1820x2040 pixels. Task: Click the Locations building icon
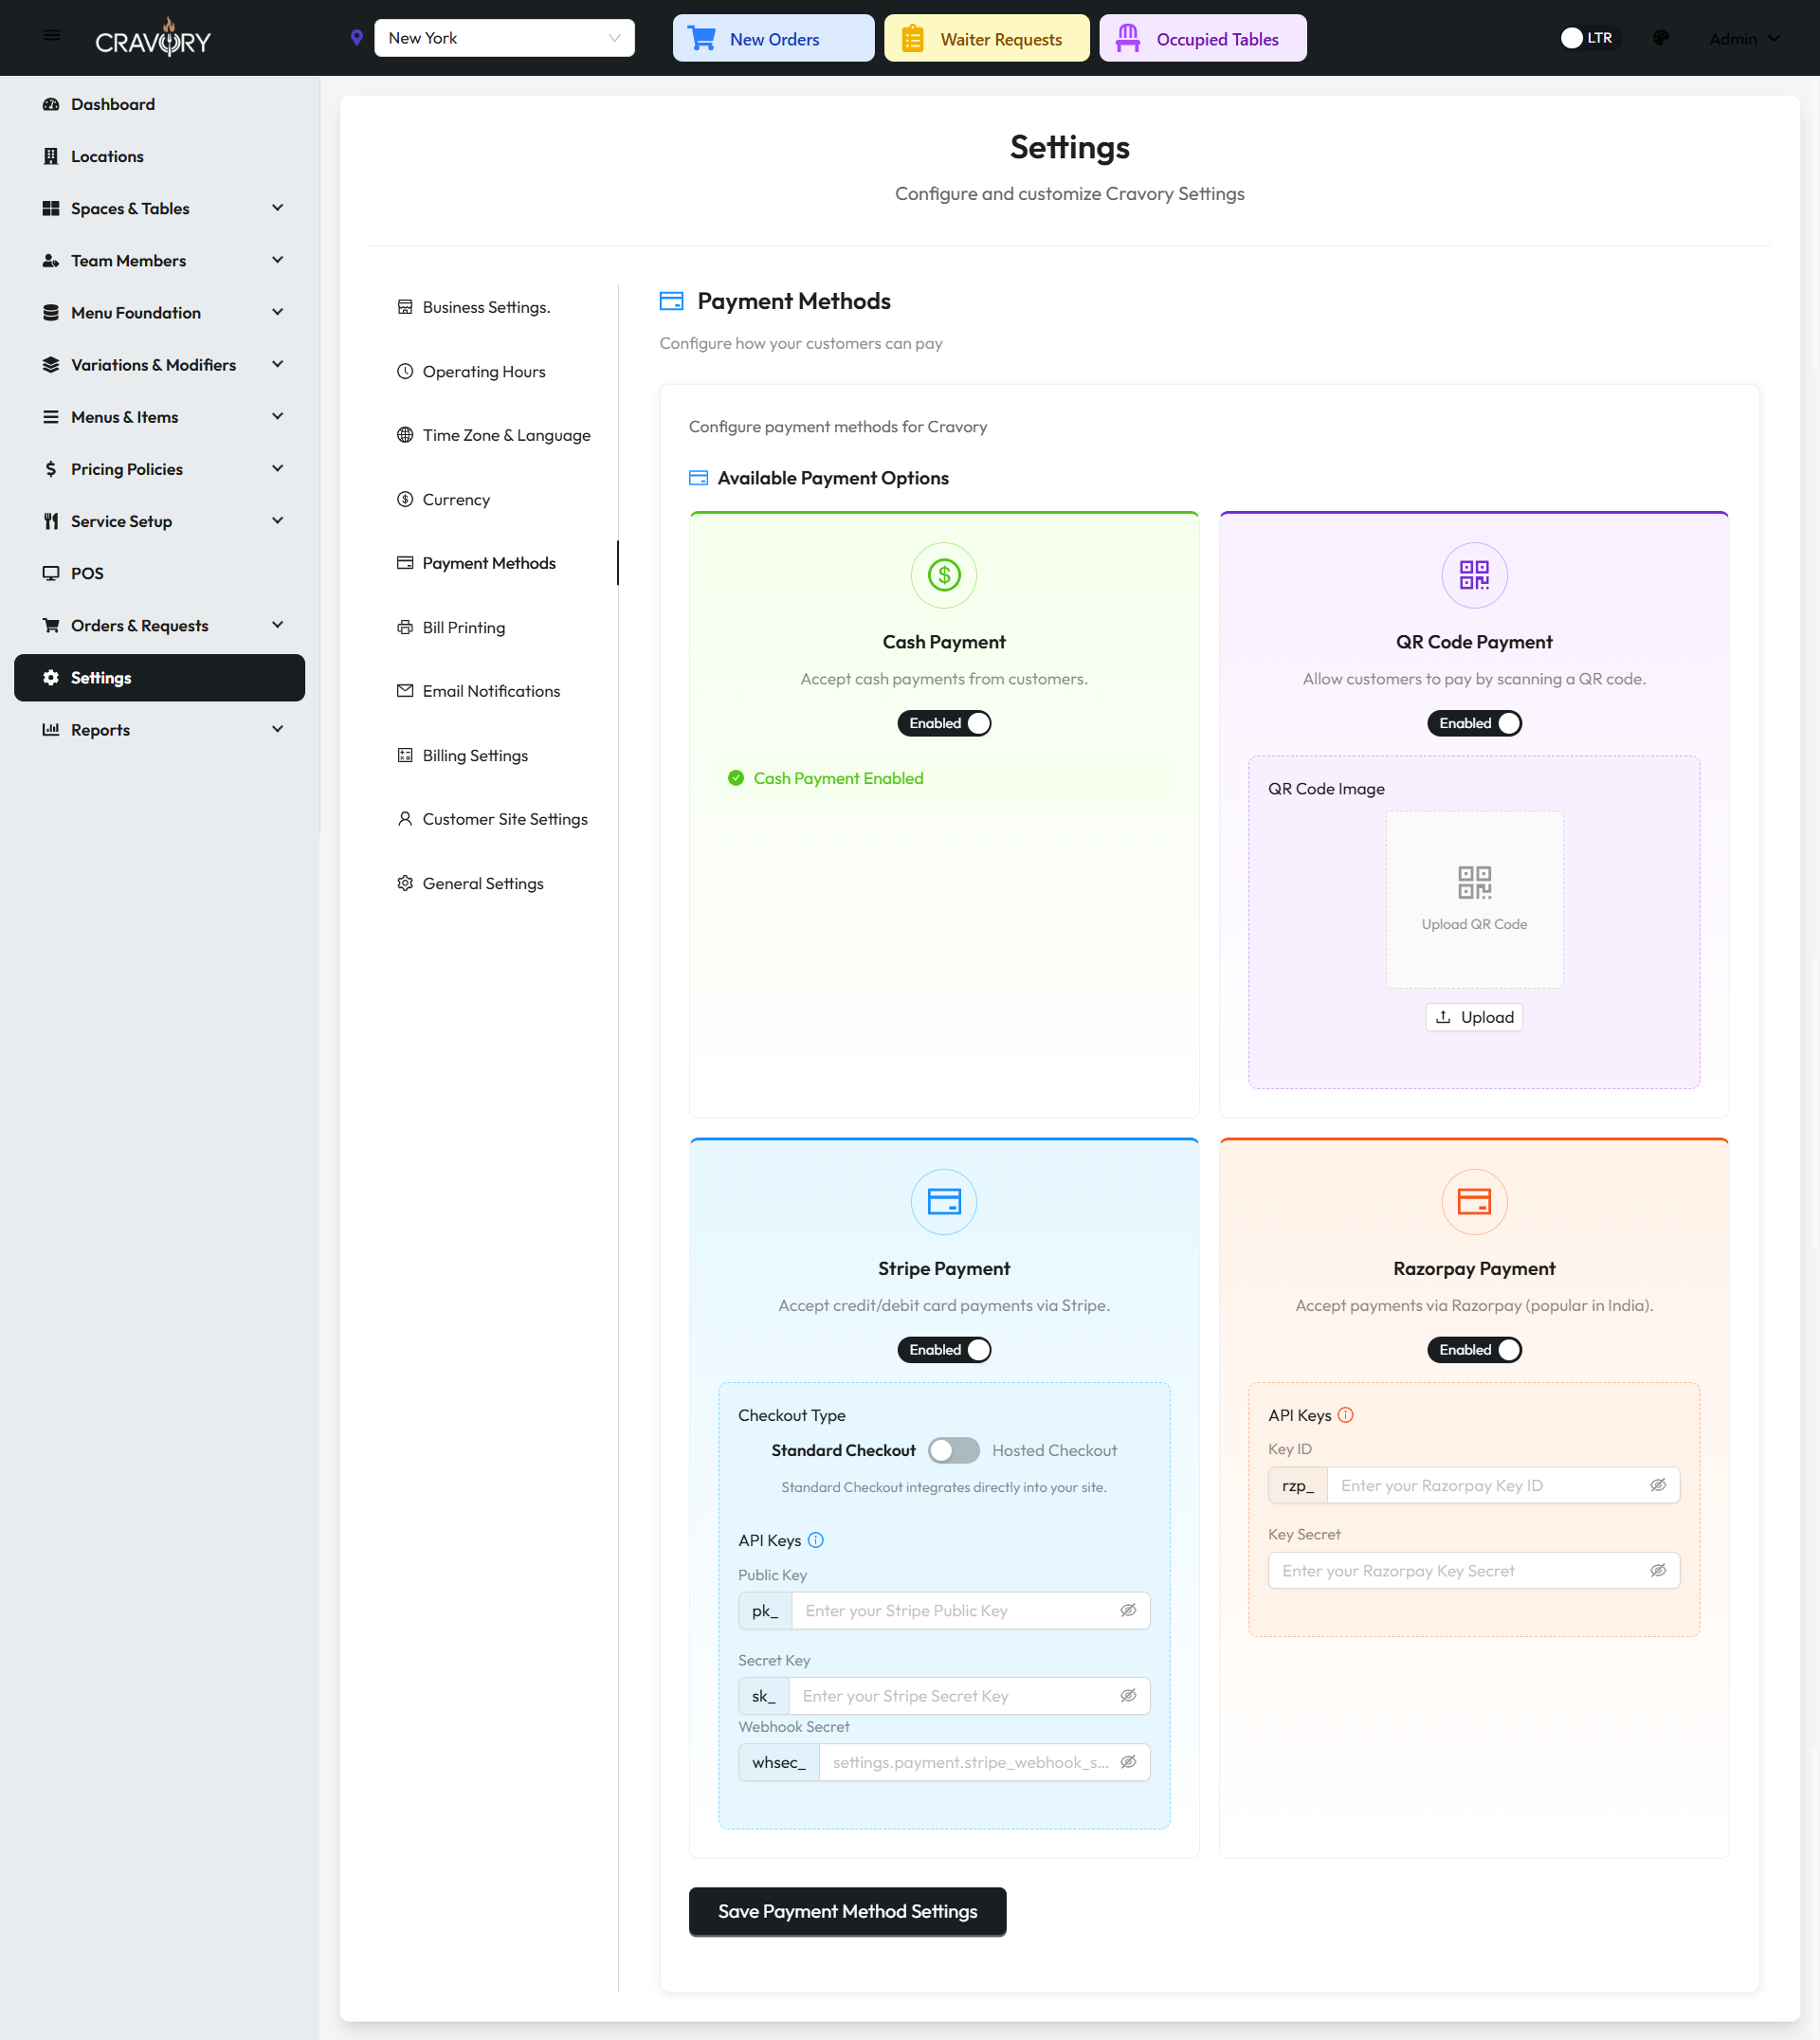pyautogui.click(x=51, y=156)
